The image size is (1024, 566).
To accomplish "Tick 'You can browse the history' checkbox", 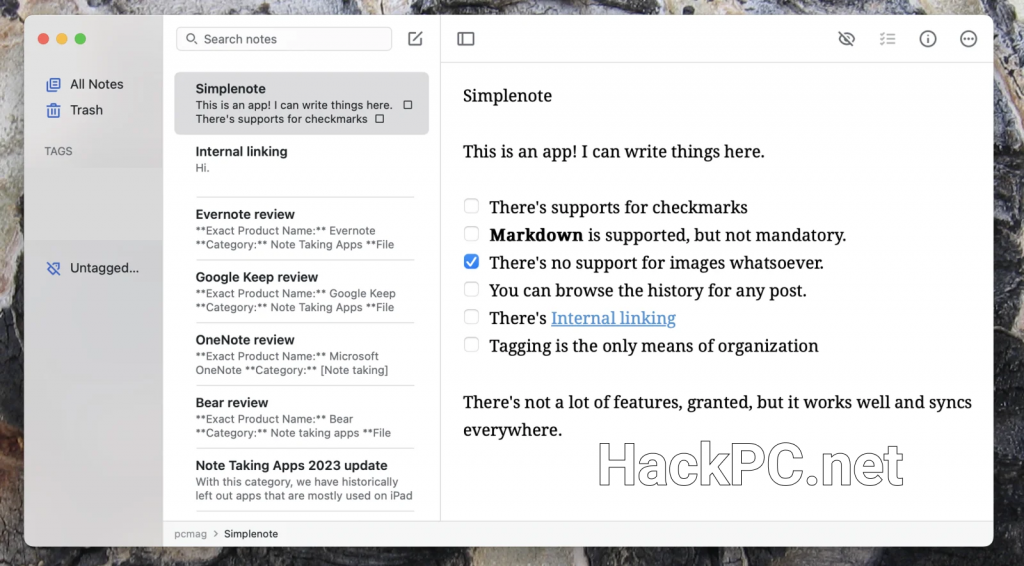I will click(471, 290).
